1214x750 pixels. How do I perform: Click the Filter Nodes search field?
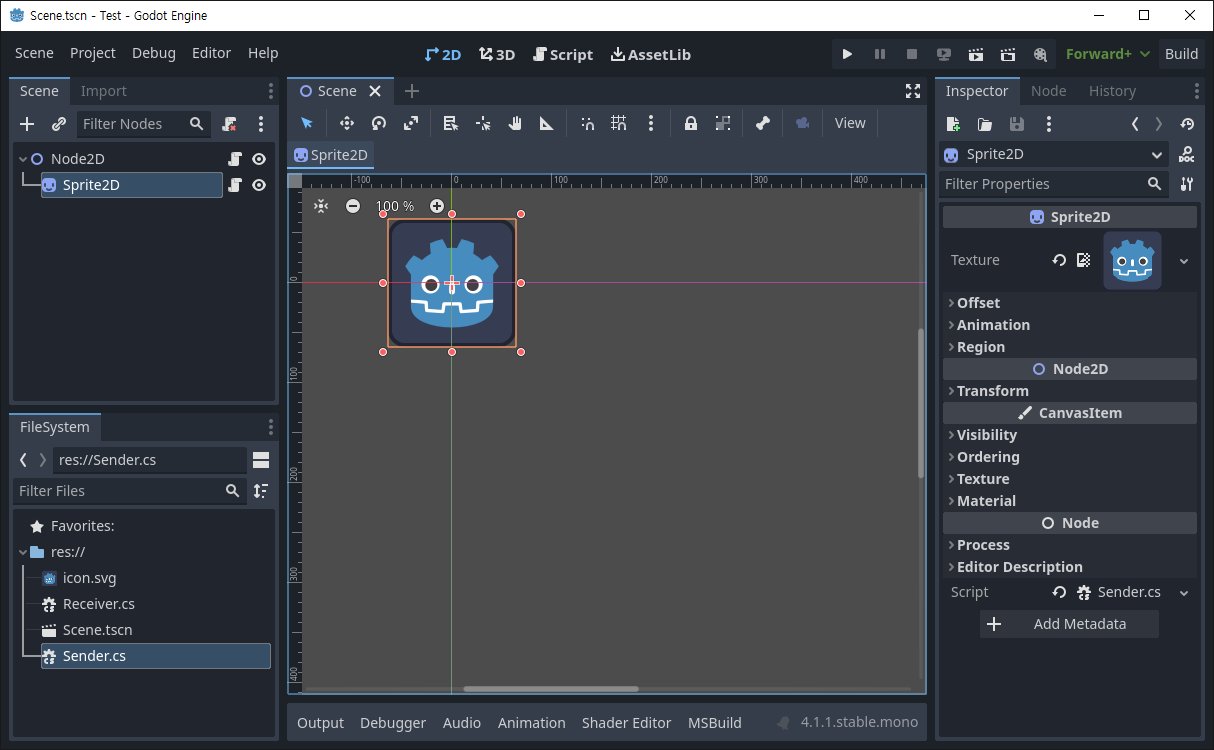tap(144, 124)
